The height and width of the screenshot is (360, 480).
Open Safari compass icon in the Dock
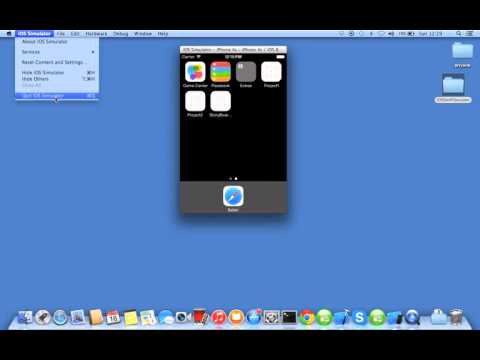point(60,317)
